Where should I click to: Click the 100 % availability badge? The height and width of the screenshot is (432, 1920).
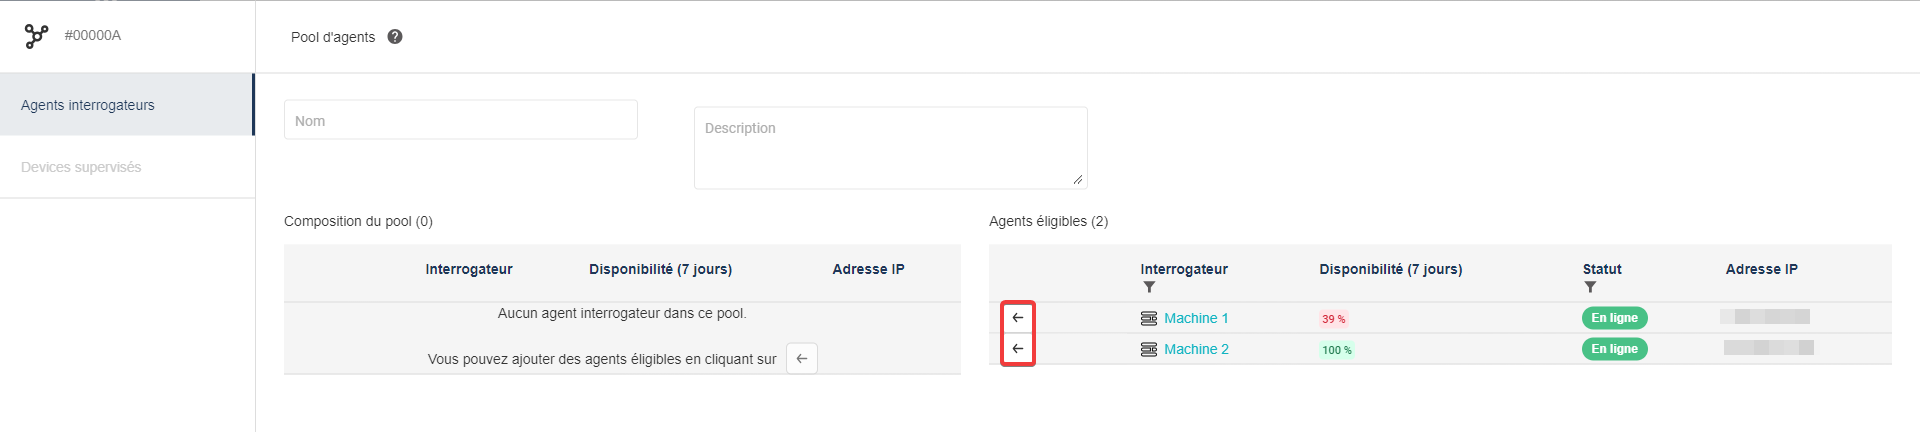pos(1336,350)
